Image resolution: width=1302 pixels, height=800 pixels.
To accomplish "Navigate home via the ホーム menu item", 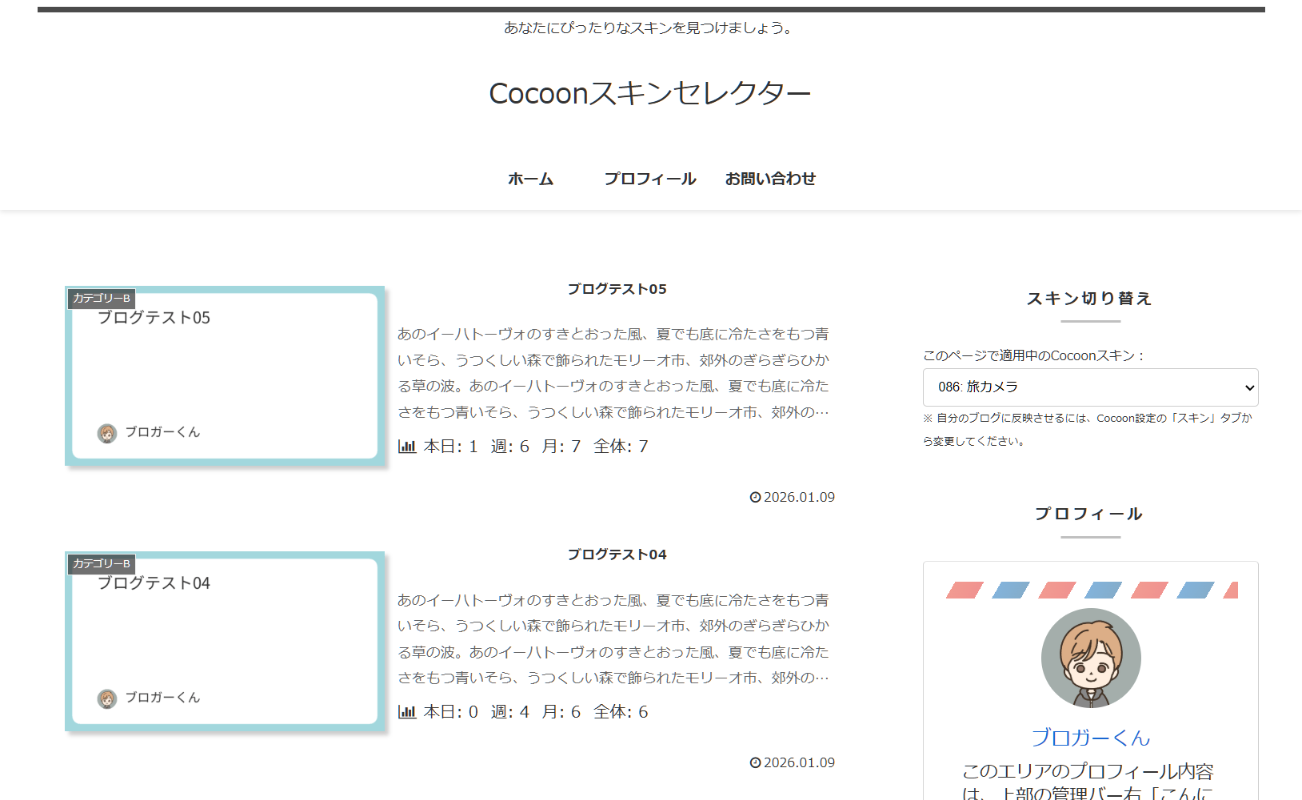I will point(529,178).
